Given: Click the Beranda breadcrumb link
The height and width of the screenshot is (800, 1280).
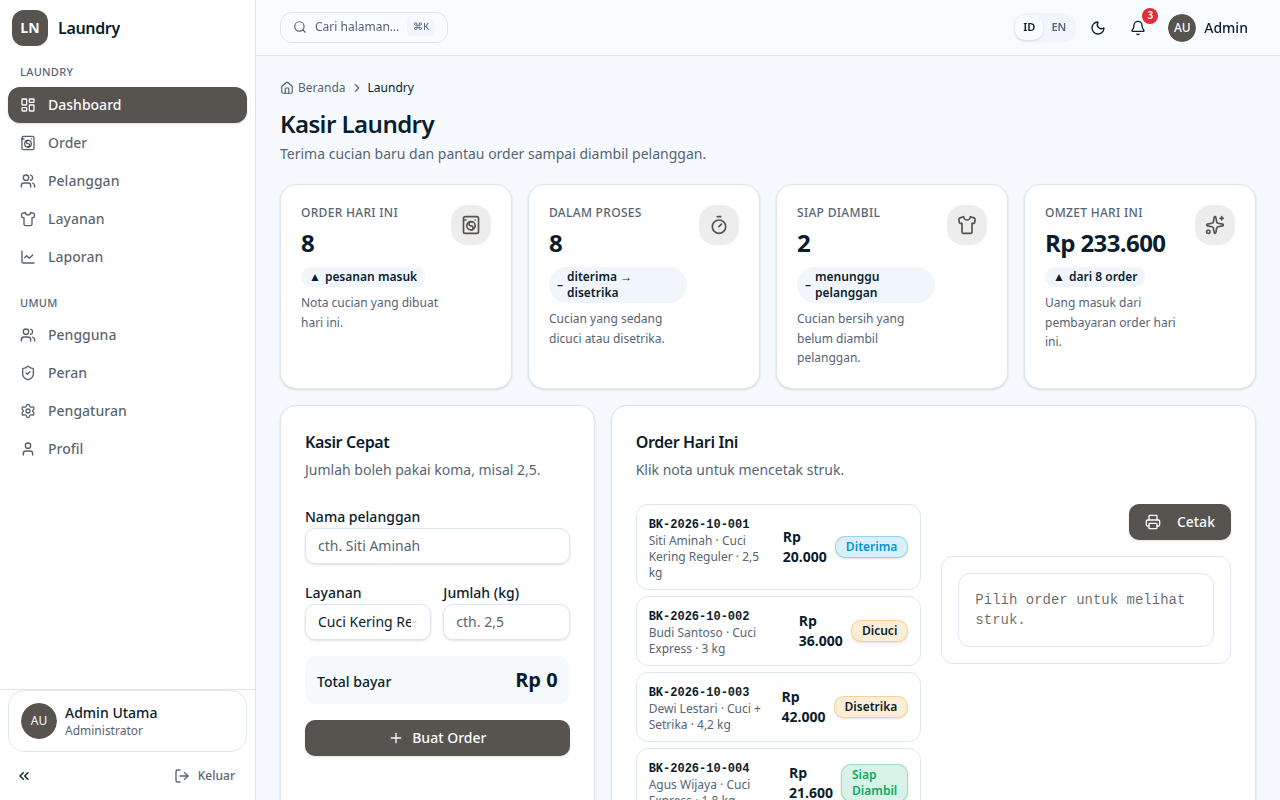Looking at the screenshot, I should (x=313, y=88).
